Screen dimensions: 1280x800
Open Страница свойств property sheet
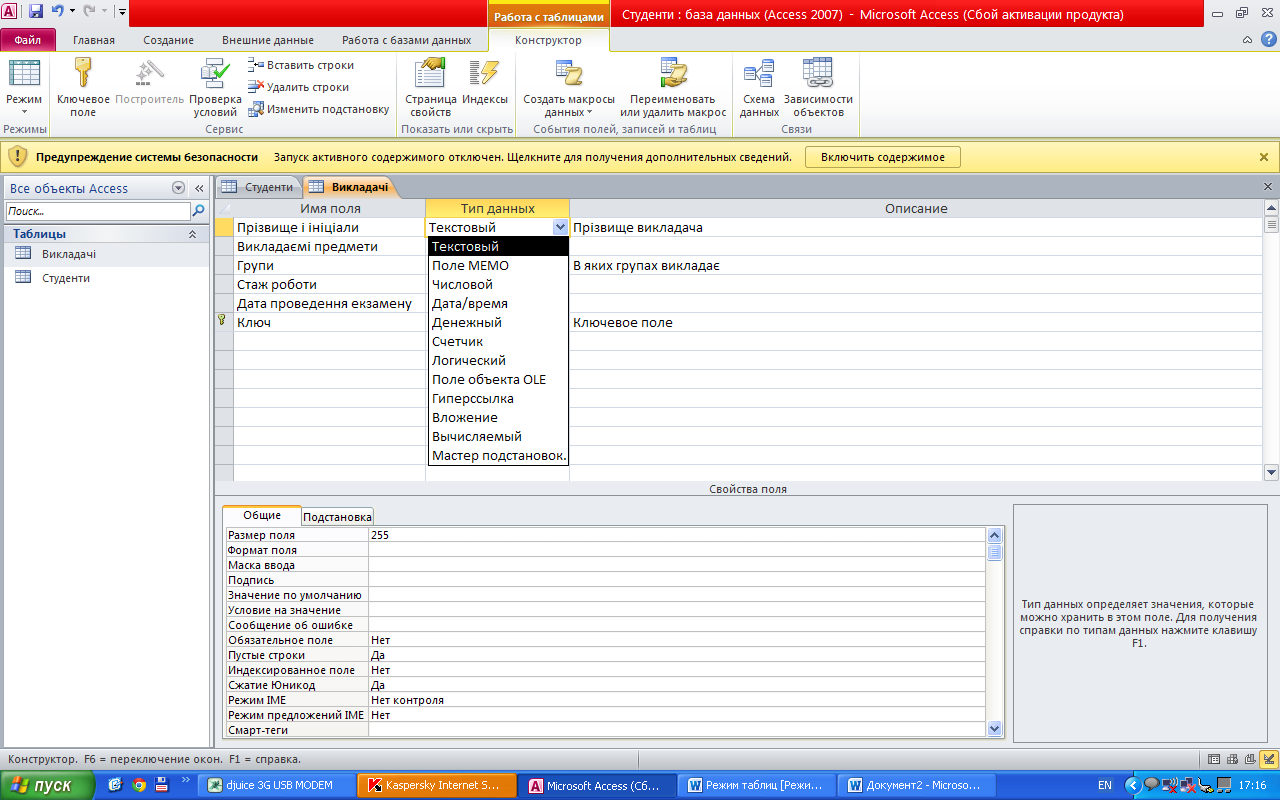coord(431,88)
